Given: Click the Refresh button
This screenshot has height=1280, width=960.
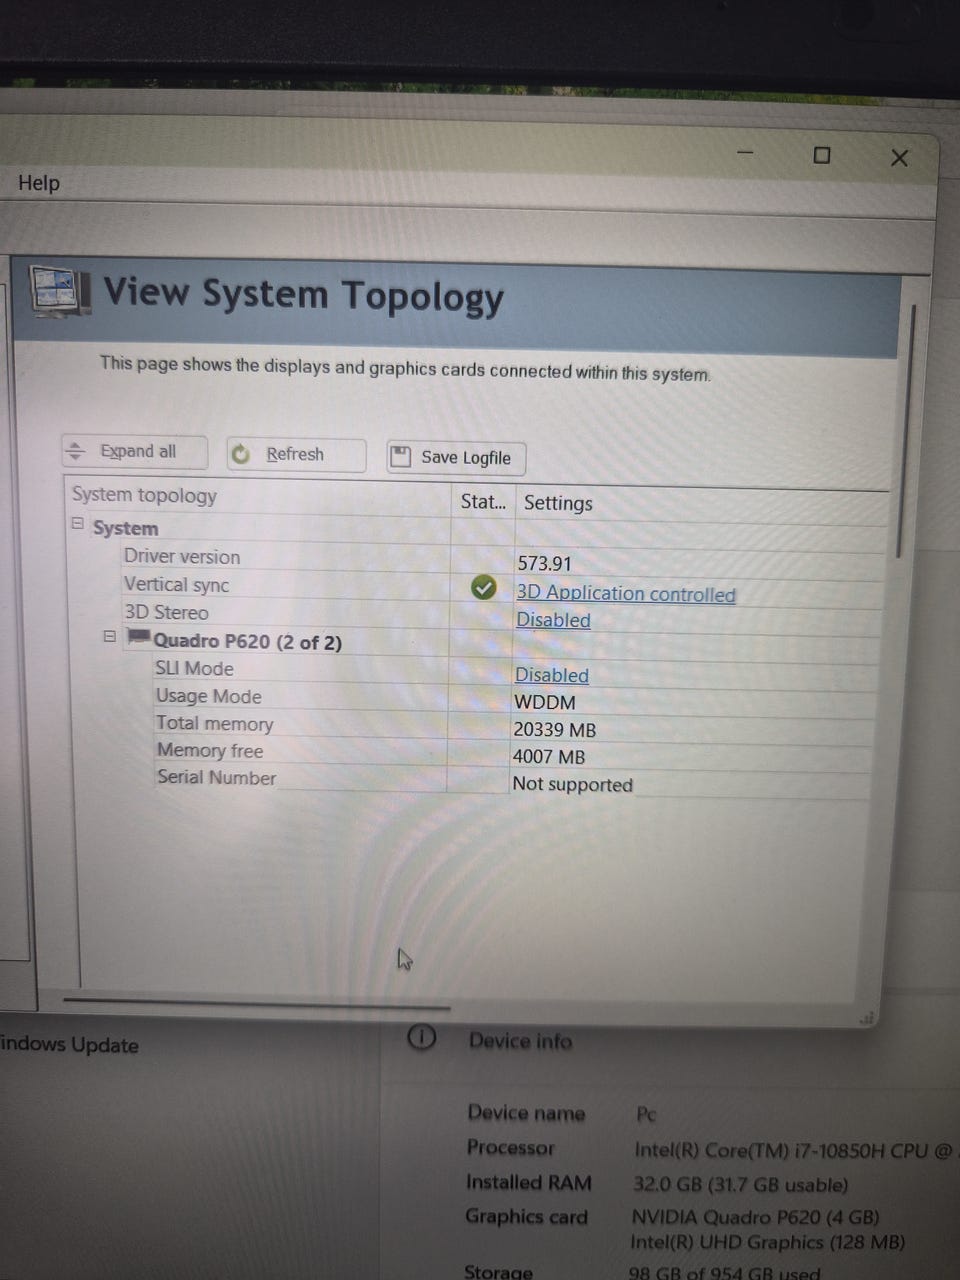Looking at the screenshot, I should point(296,454).
